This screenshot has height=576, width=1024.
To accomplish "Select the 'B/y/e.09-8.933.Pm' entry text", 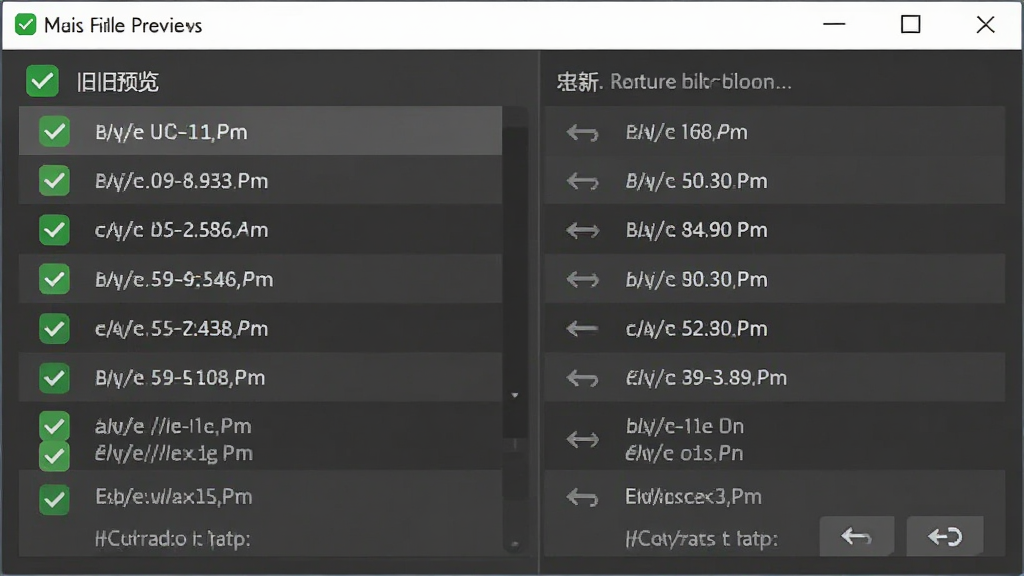I will coord(182,181).
